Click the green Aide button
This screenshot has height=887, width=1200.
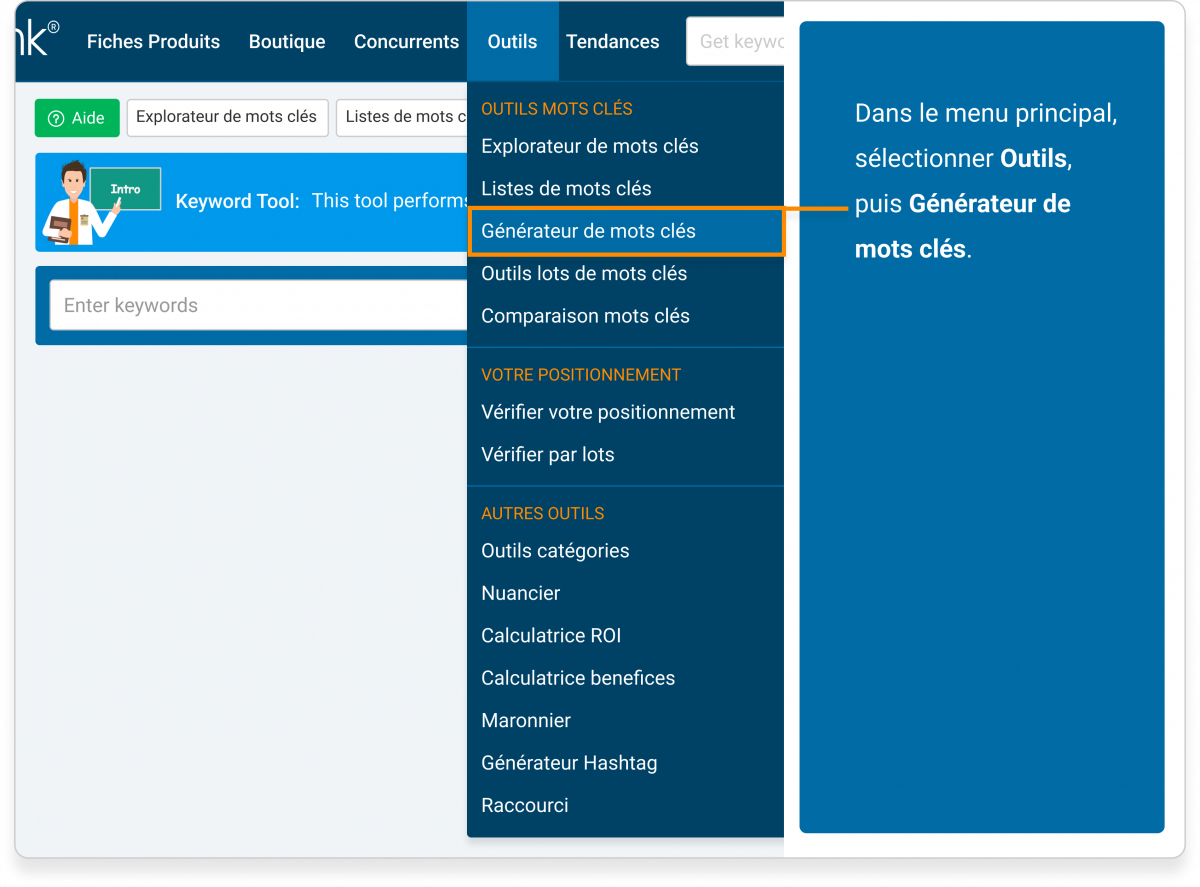(77, 118)
